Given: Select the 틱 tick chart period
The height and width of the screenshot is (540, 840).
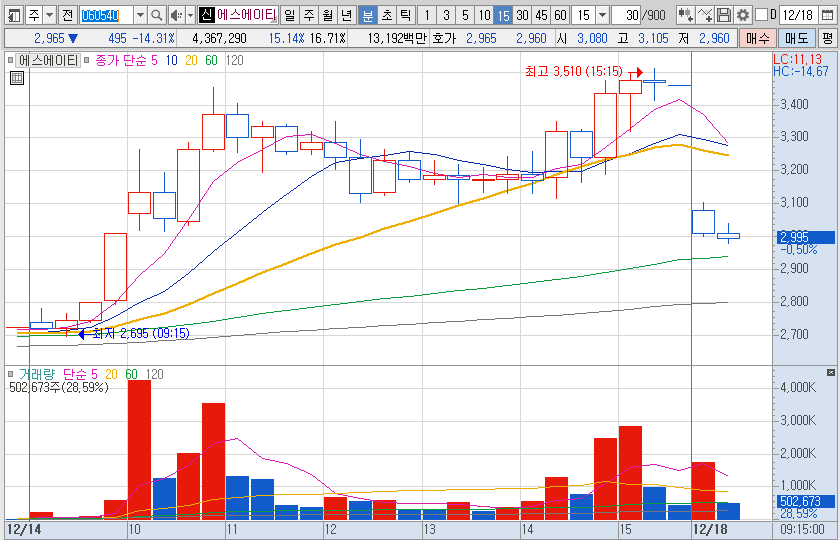Looking at the screenshot, I should tap(406, 15).
